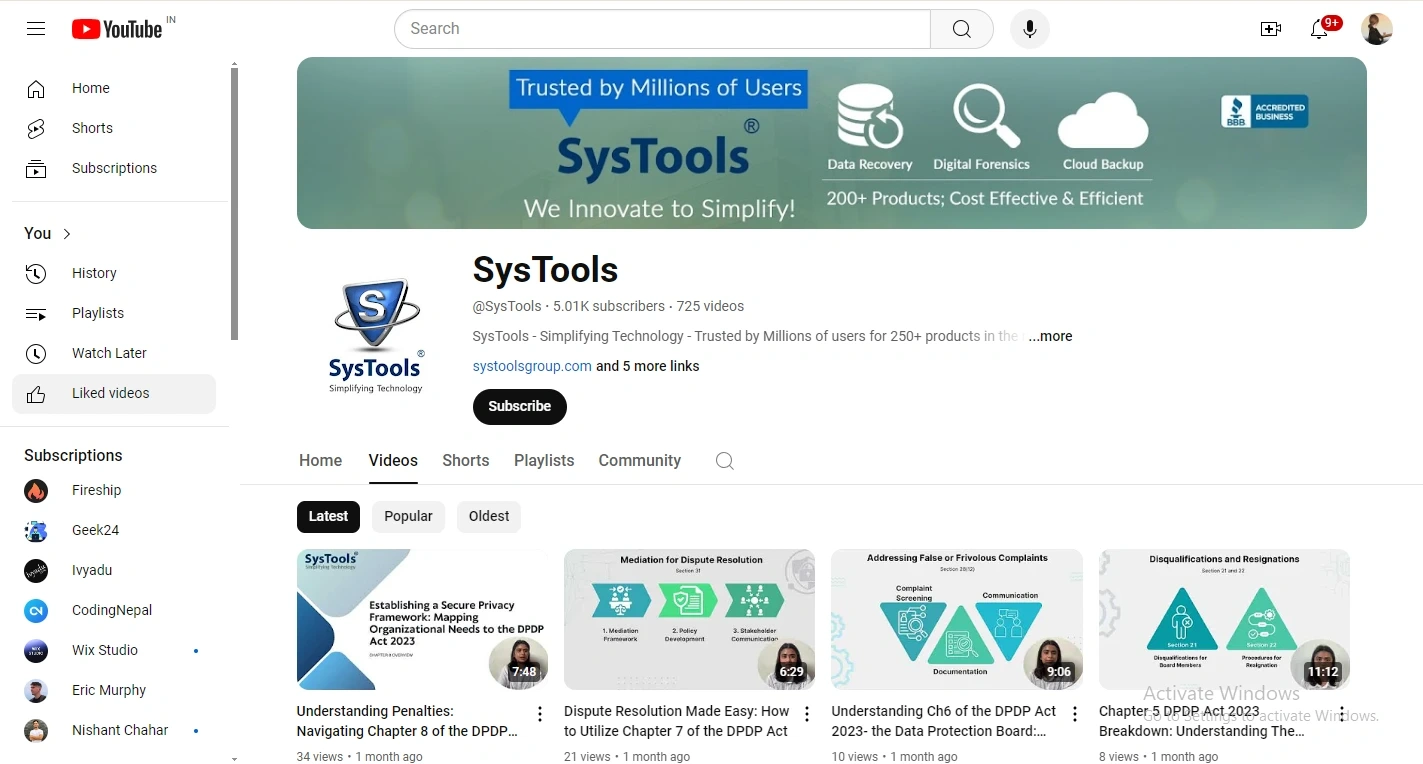Click the Subscribe button
Viewport: 1423px width, 764px height.
coord(519,407)
